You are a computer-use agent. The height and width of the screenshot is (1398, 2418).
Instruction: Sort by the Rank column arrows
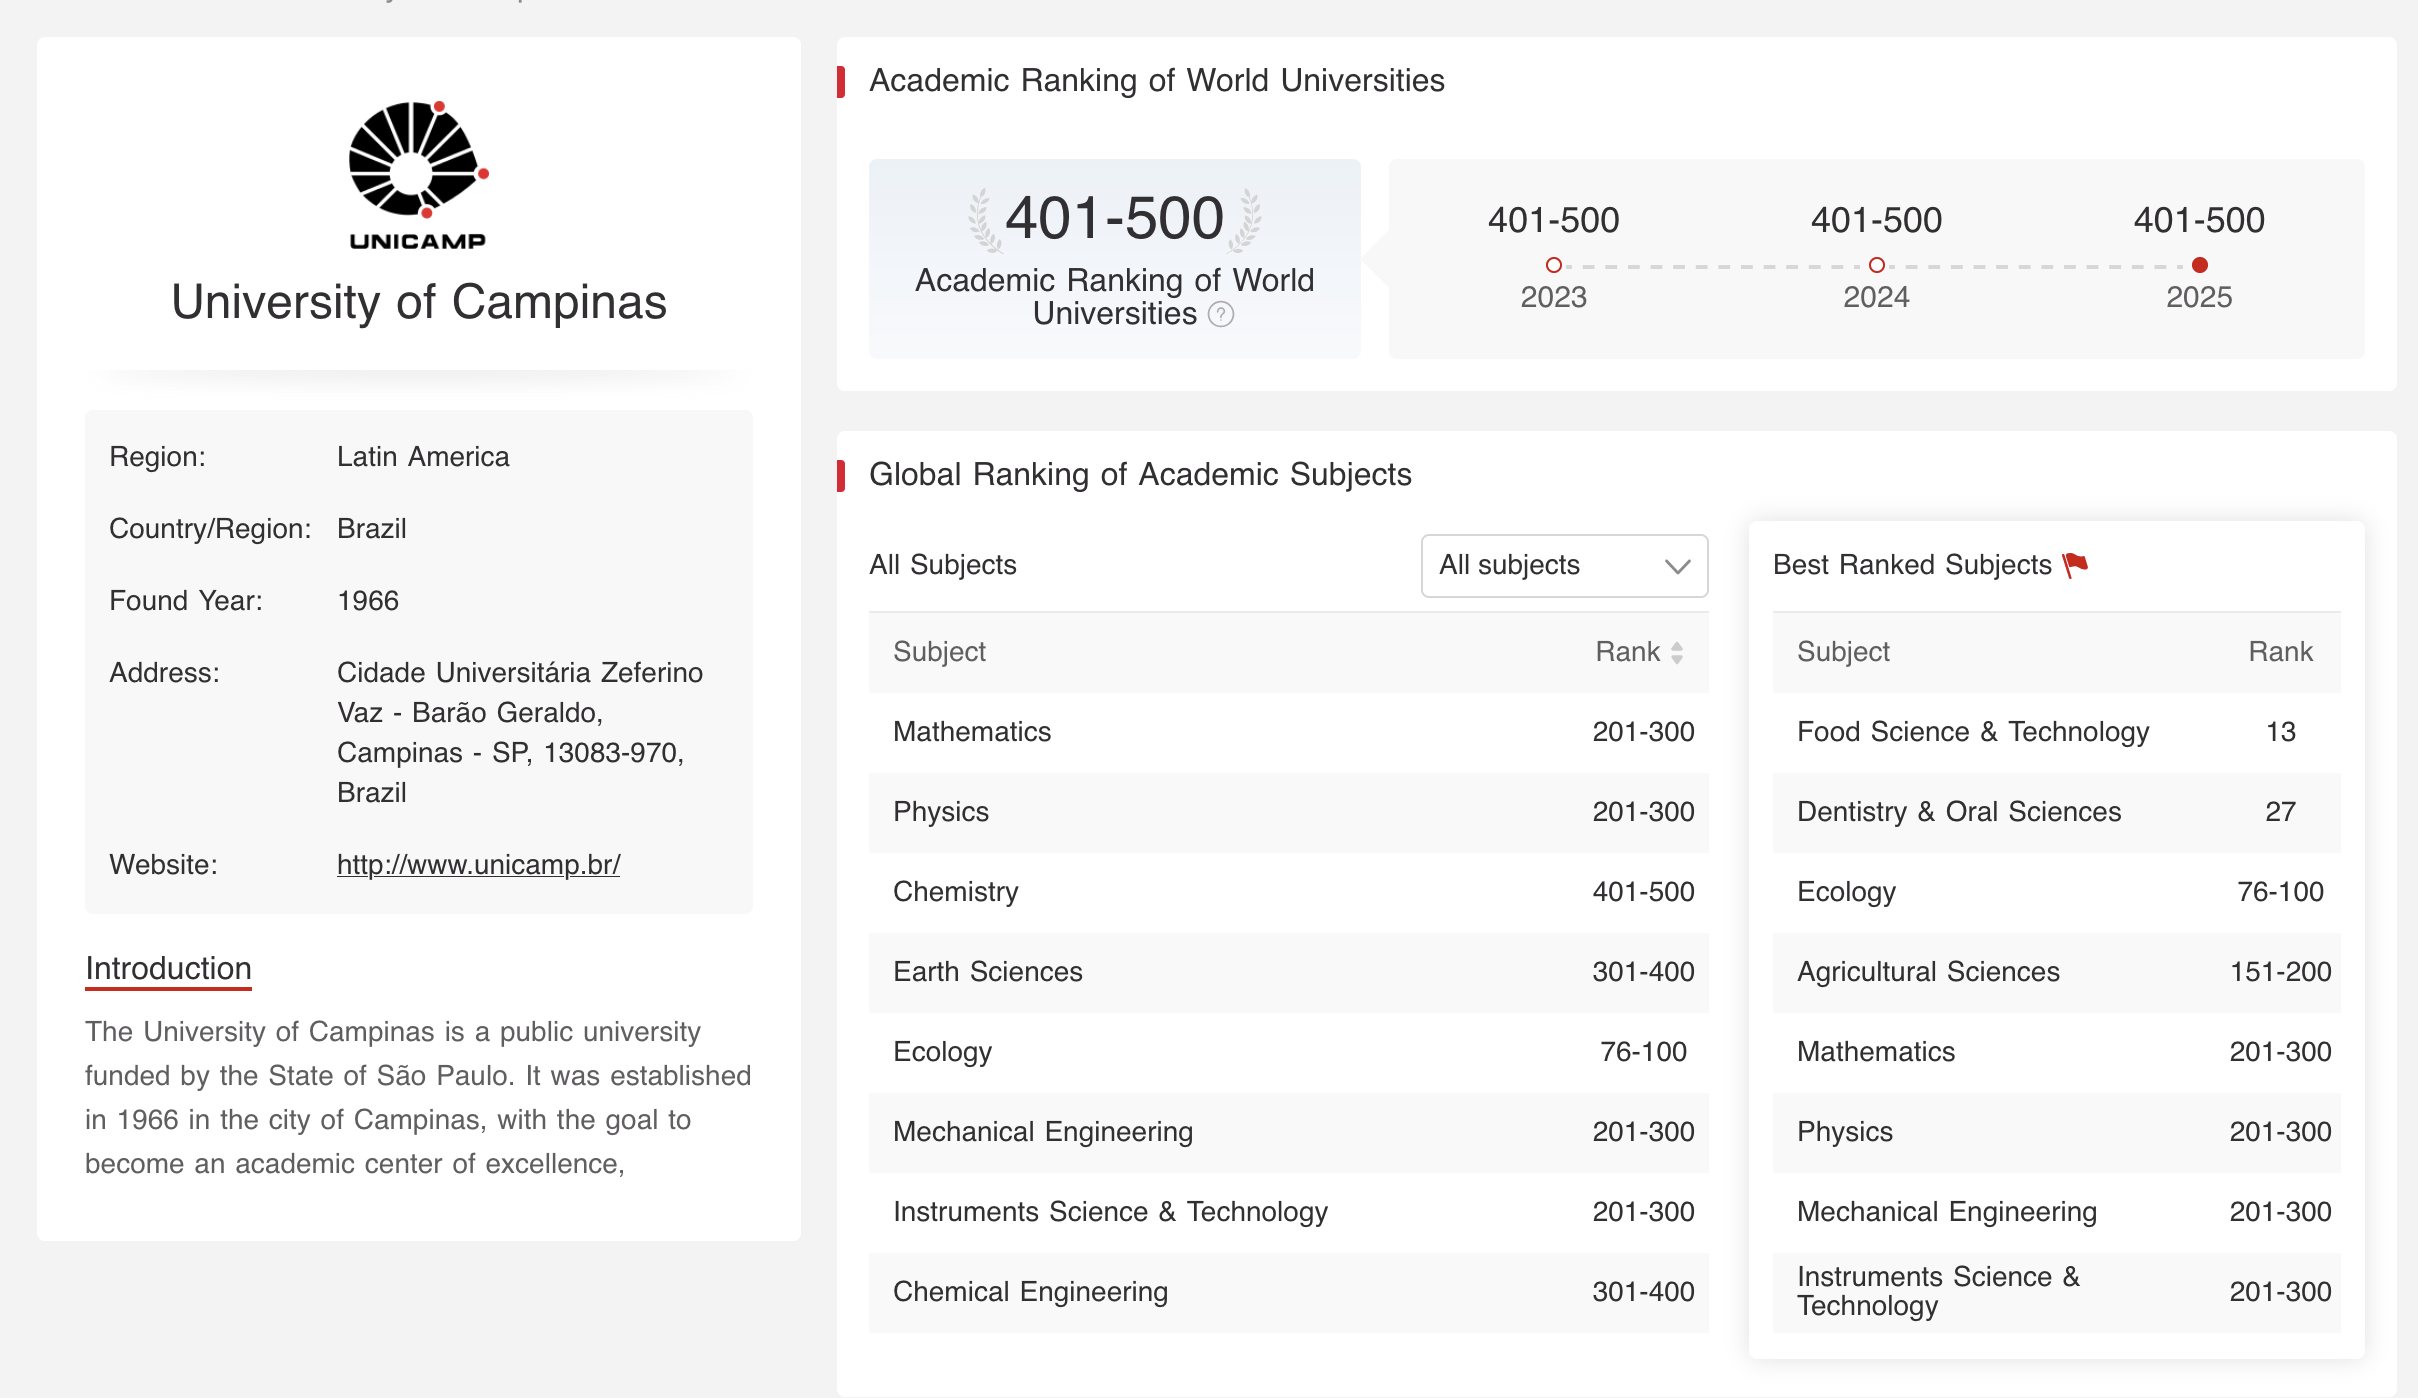1677,652
